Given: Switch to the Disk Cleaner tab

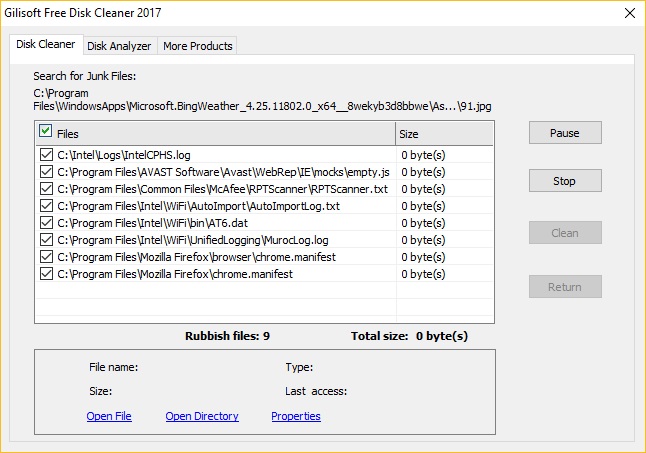Looking at the screenshot, I should point(46,44).
